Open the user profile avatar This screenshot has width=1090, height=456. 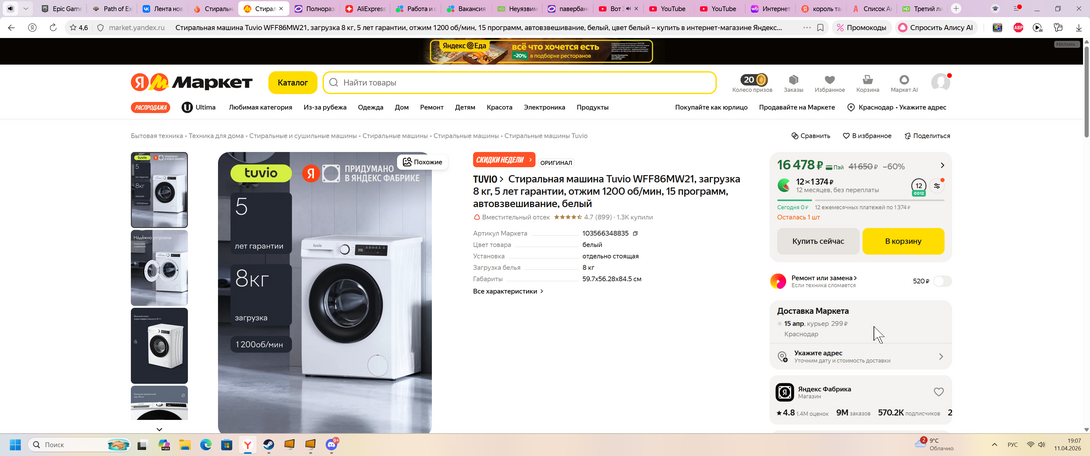941,82
